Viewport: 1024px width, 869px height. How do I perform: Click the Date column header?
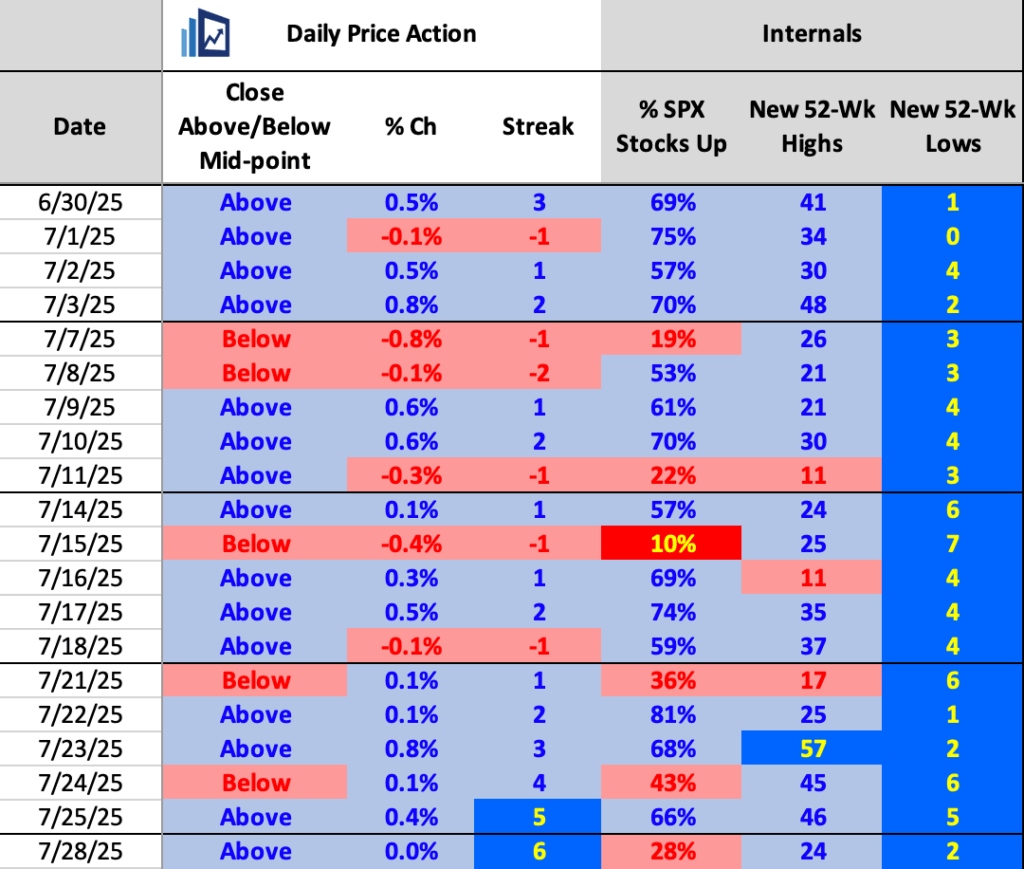click(80, 126)
